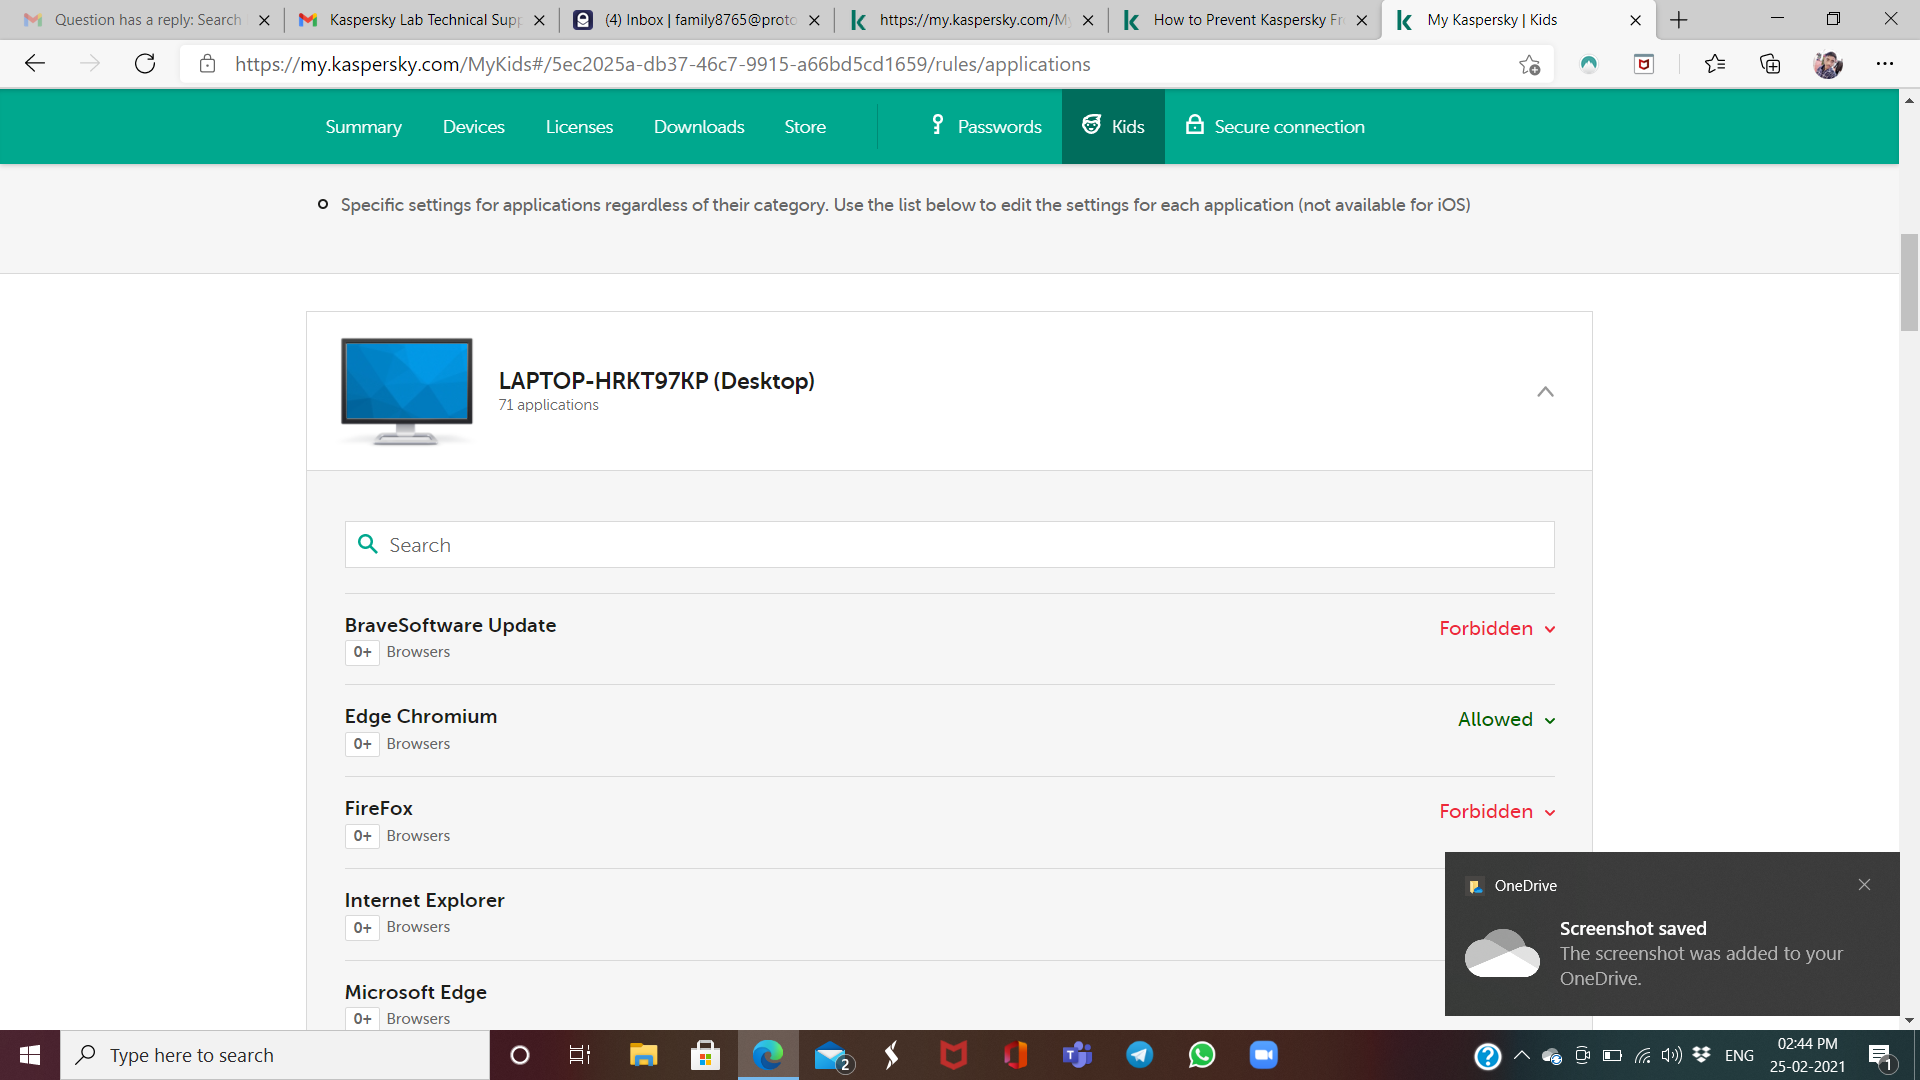Click the Telegram icon in taskbar

(x=1139, y=1055)
